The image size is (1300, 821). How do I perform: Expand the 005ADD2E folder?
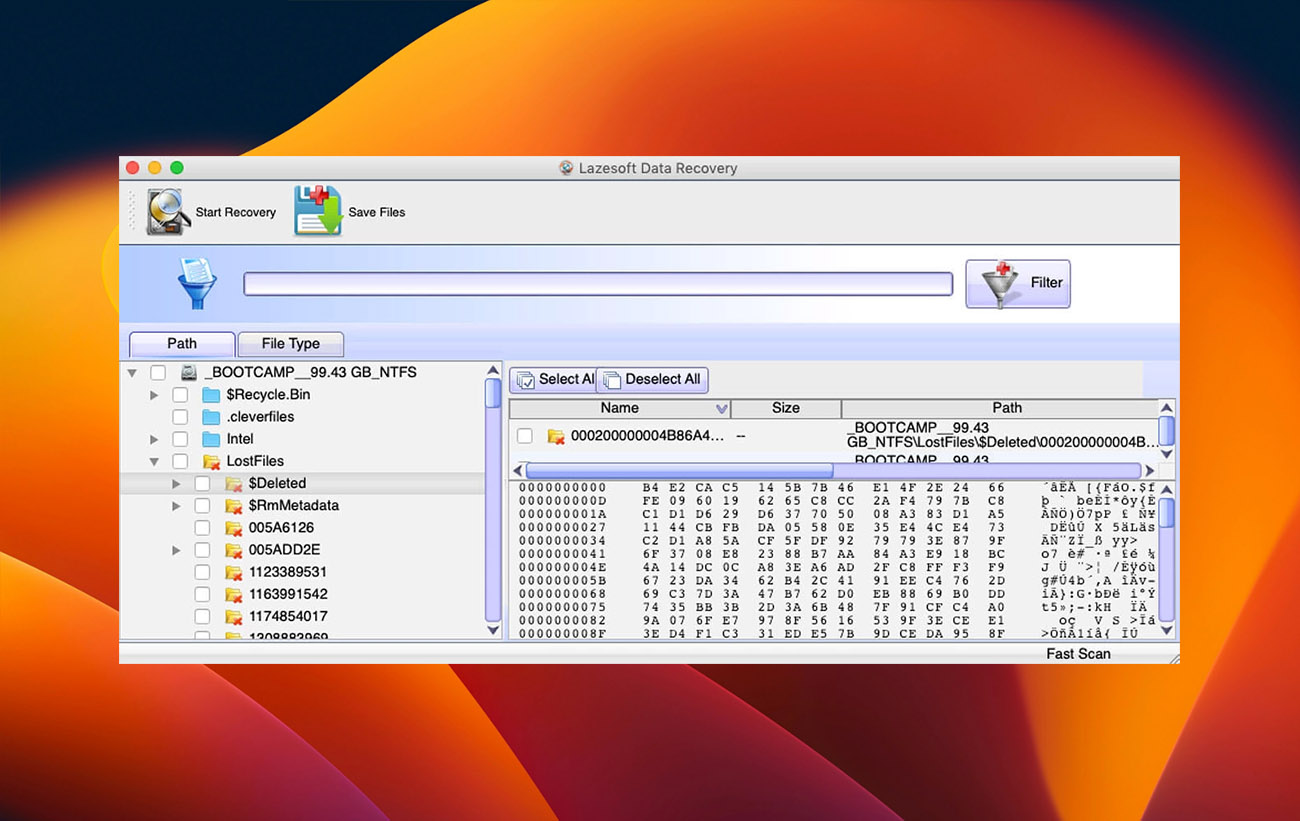[176, 550]
